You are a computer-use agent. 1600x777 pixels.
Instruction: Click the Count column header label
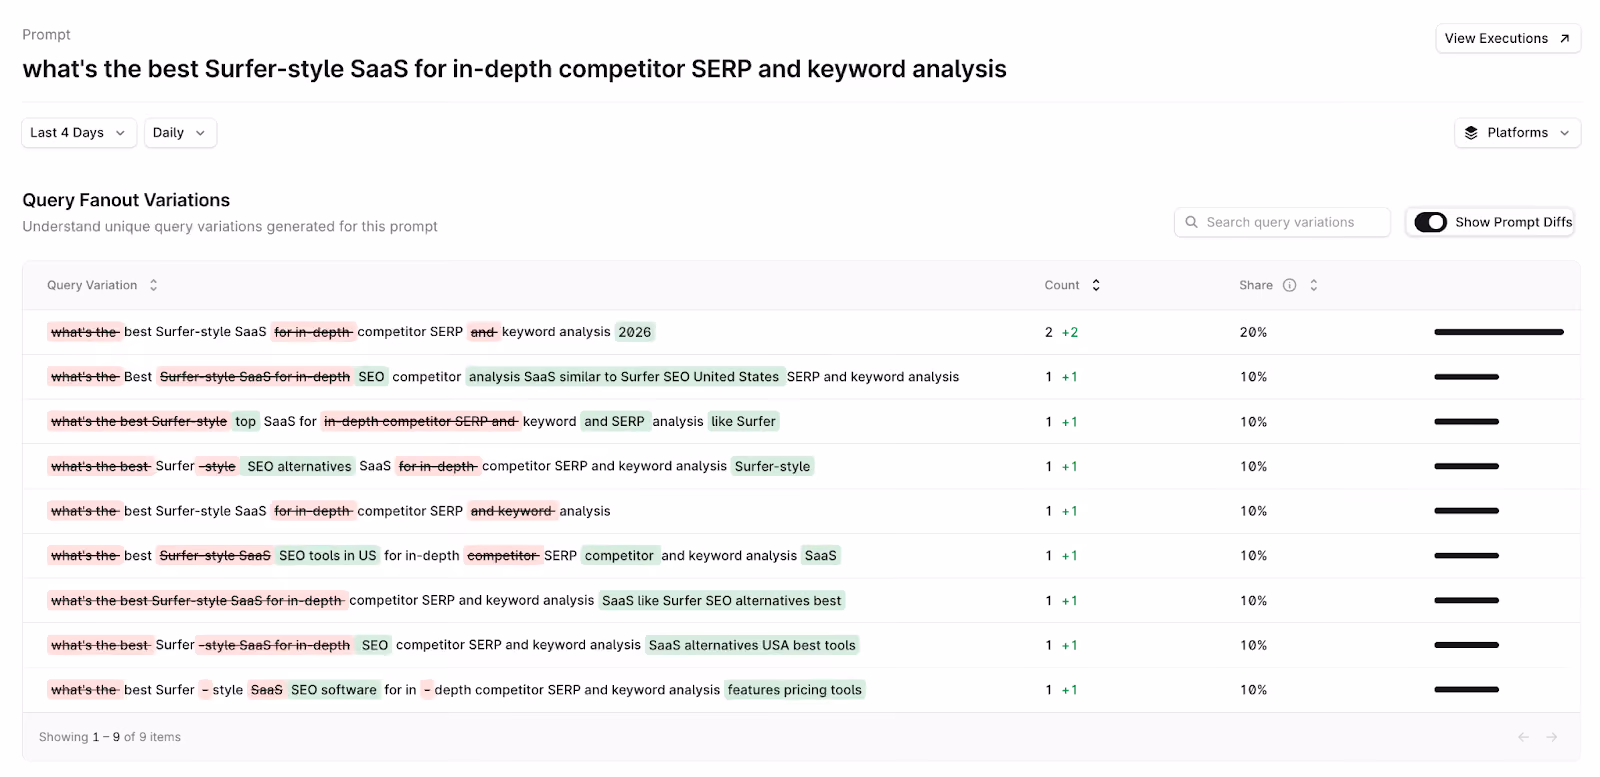pyautogui.click(x=1062, y=285)
